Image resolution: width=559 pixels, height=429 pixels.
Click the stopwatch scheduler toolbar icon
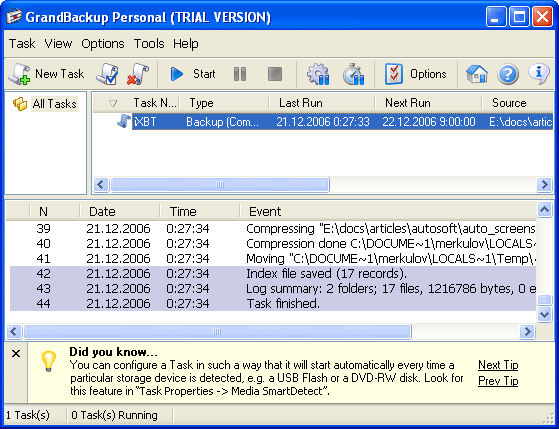[x=354, y=74]
